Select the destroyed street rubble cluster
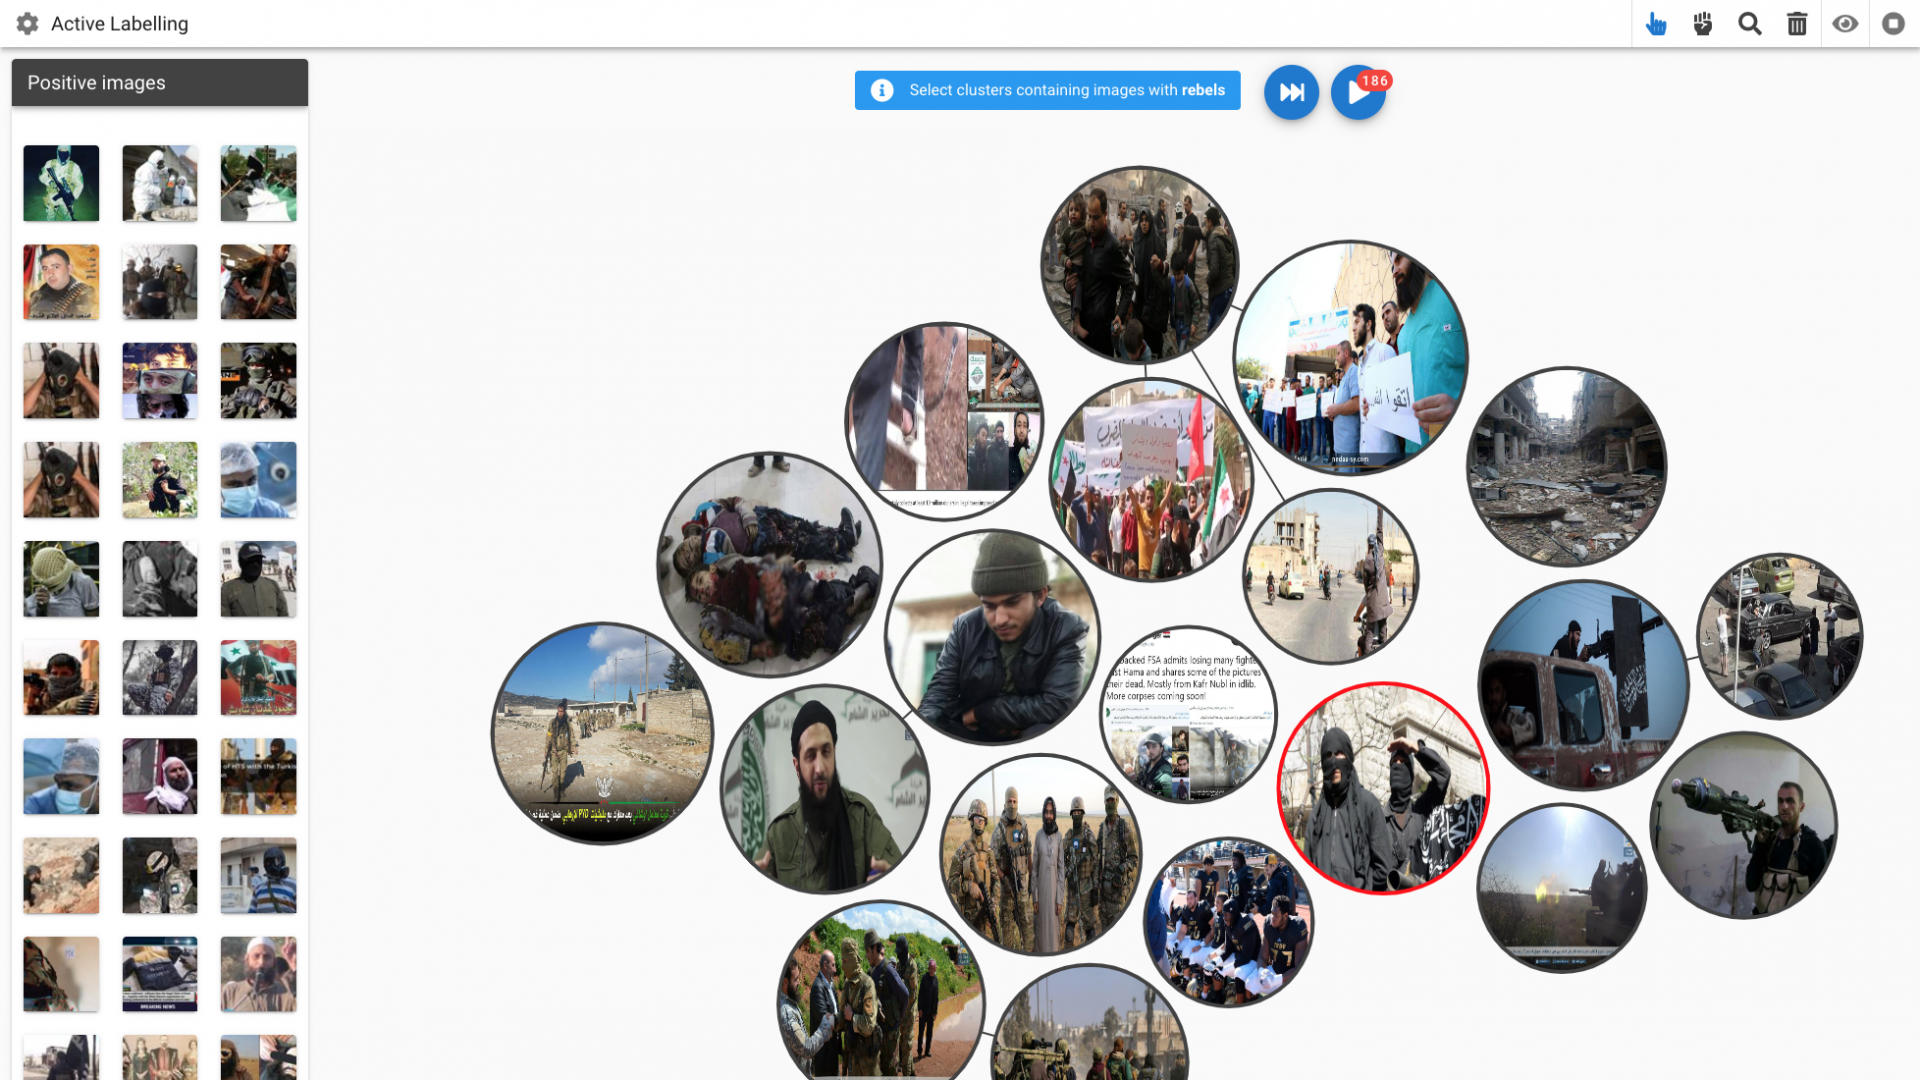The image size is (1920, 1080). pos(1566,466)
